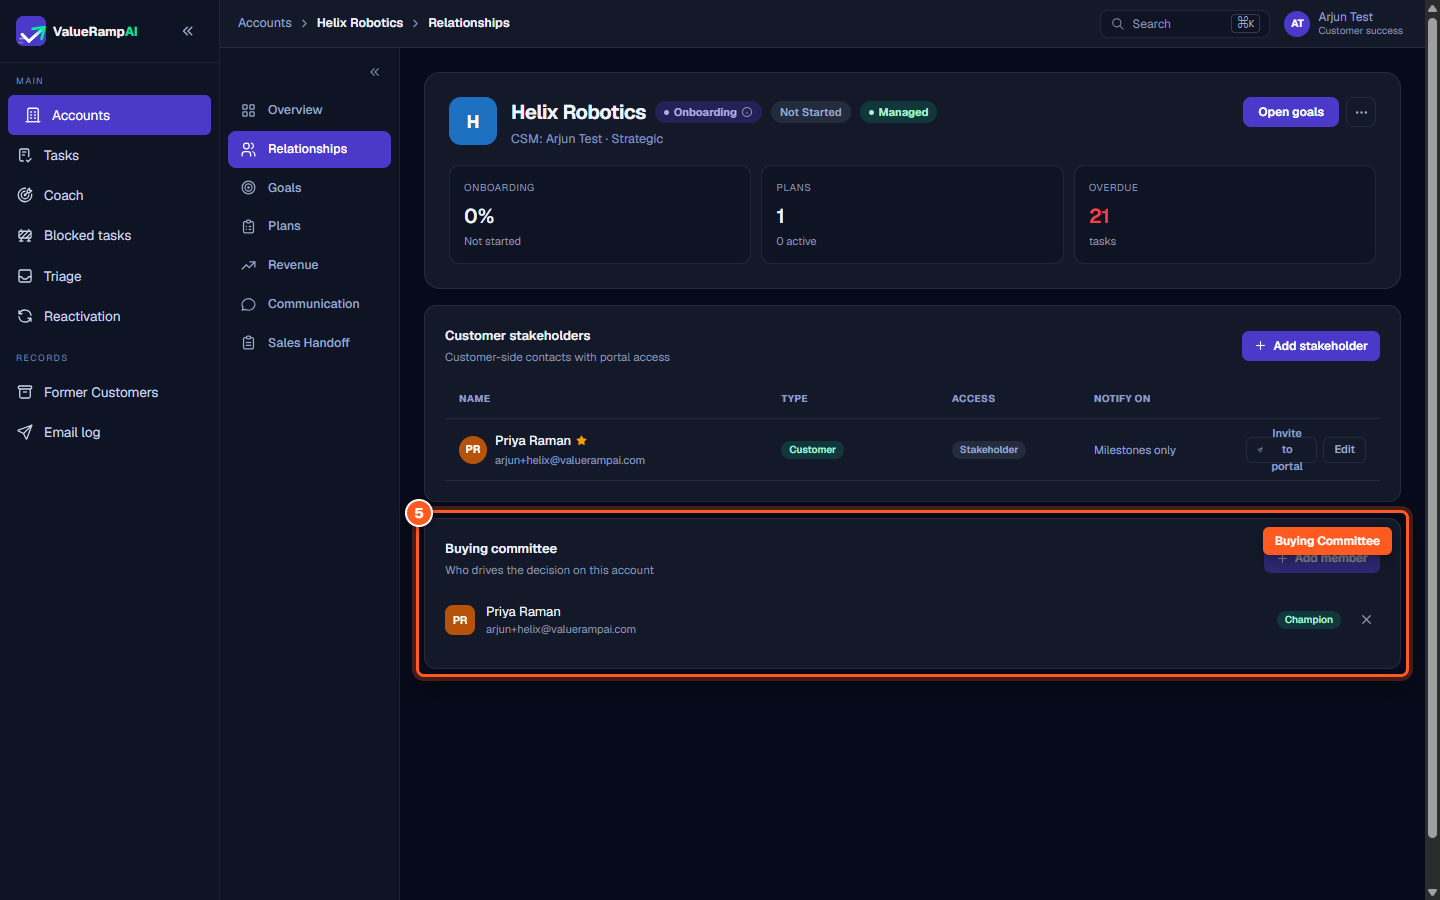Click the Coach target icon
1440x900 pixels.
[x=25, y=195]
